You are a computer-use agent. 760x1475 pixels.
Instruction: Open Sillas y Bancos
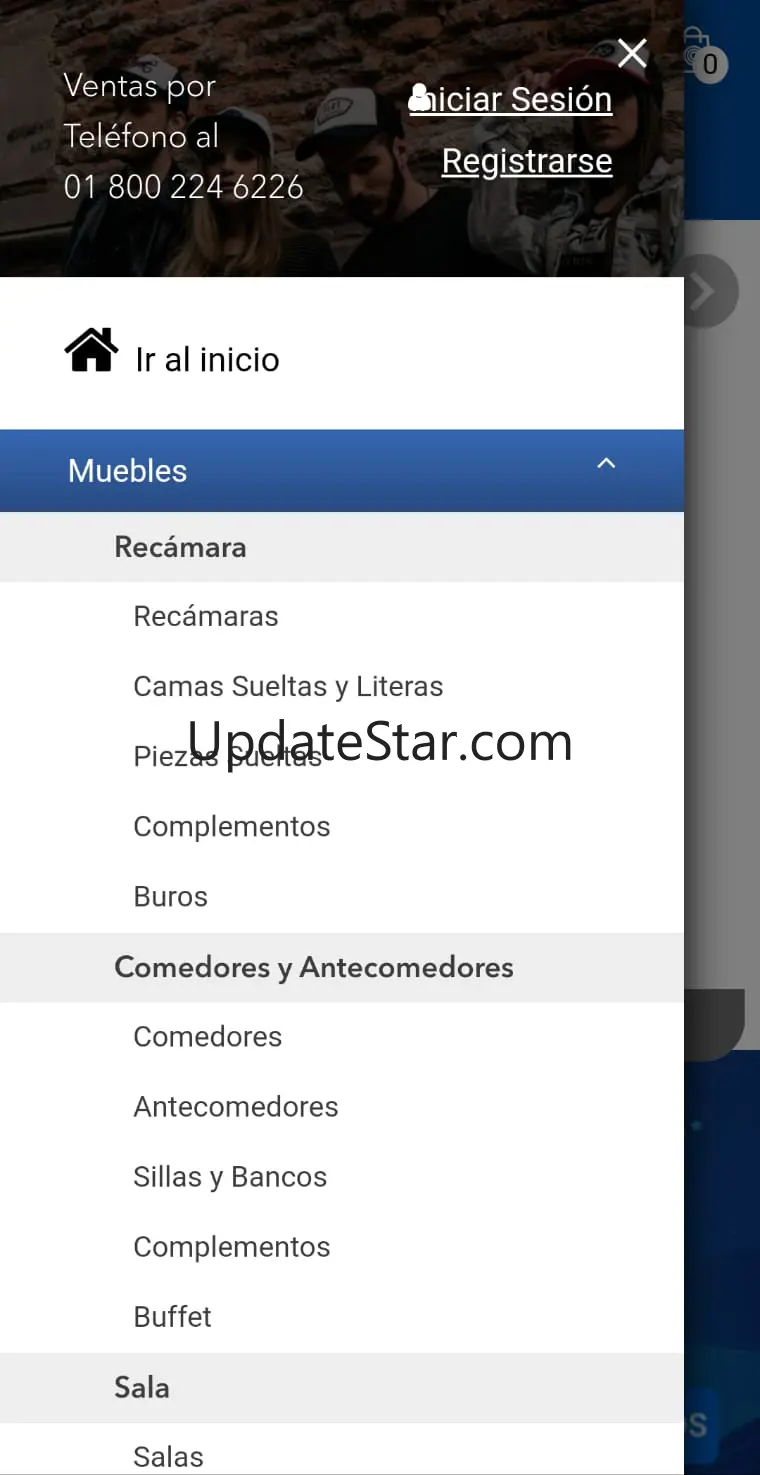(x=230, y=1176)
